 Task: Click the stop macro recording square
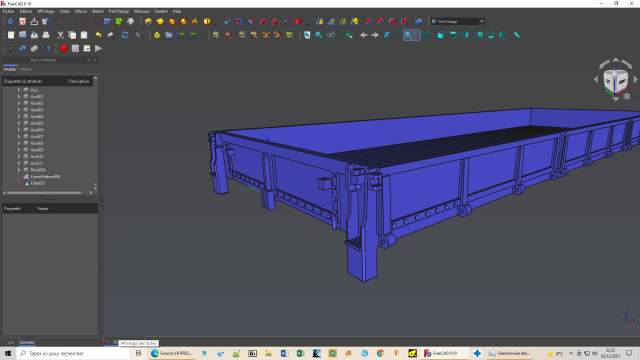click(x=75, y=49)
